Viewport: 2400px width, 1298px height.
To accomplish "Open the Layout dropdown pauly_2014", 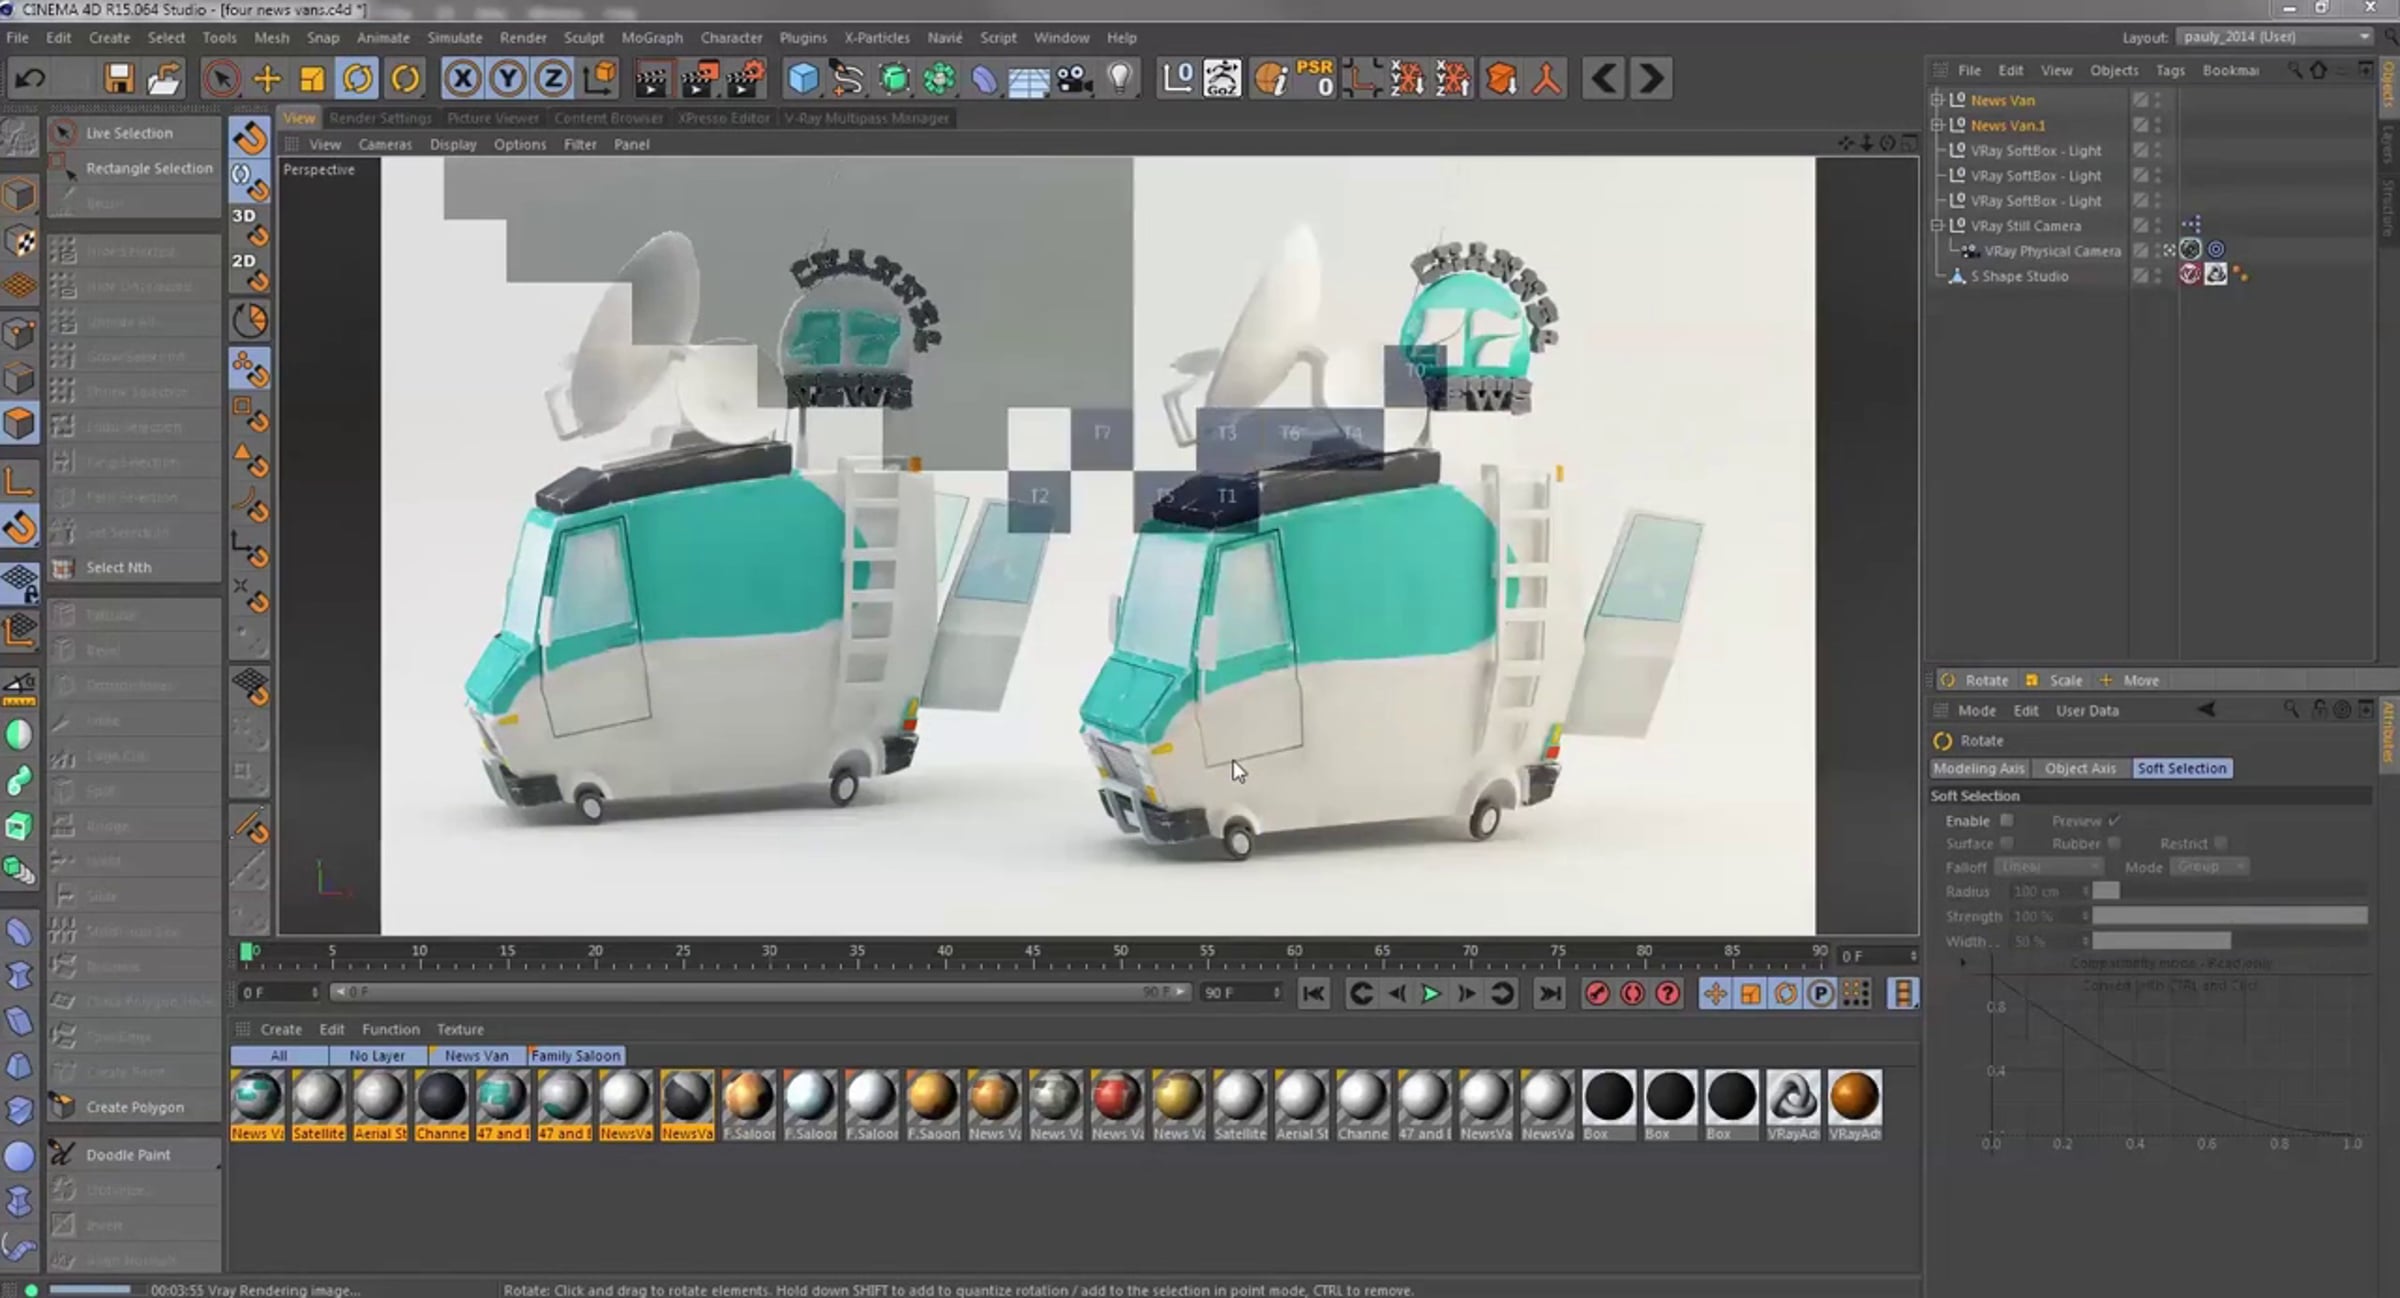I will [2275, 37].
